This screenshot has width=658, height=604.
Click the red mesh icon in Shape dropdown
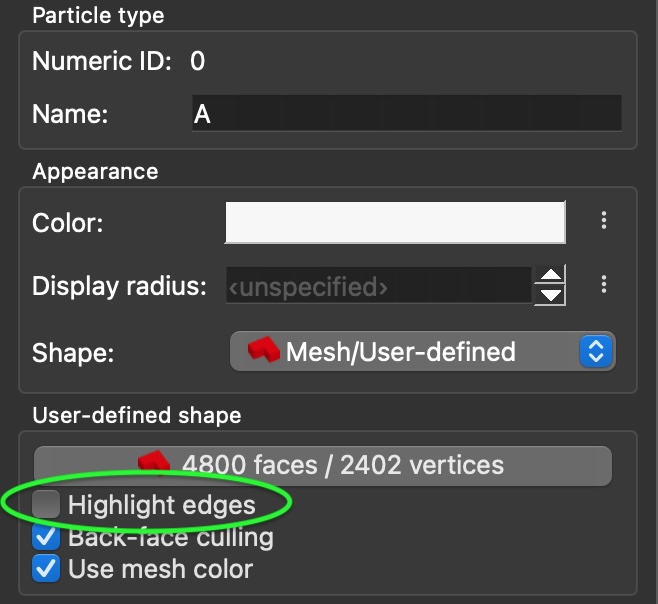click(264, 350)
